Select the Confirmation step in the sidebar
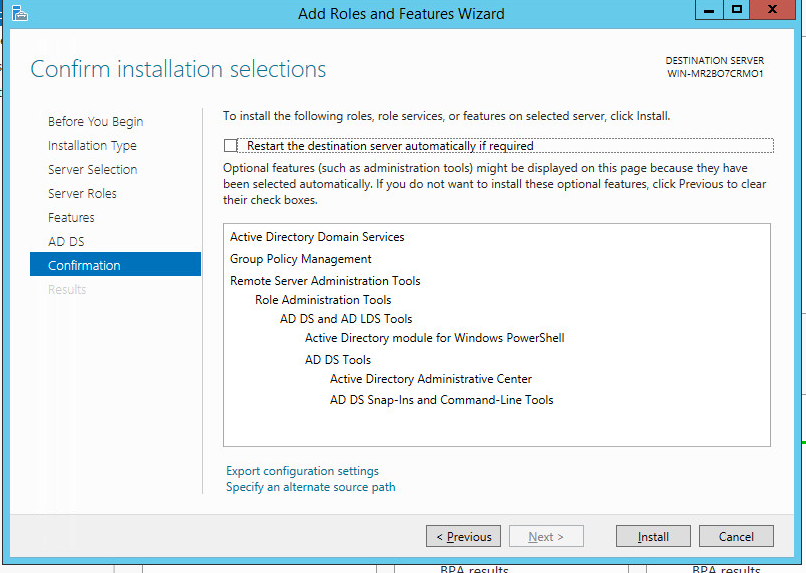This screenshot has height=573, width=806. point(84,266)
